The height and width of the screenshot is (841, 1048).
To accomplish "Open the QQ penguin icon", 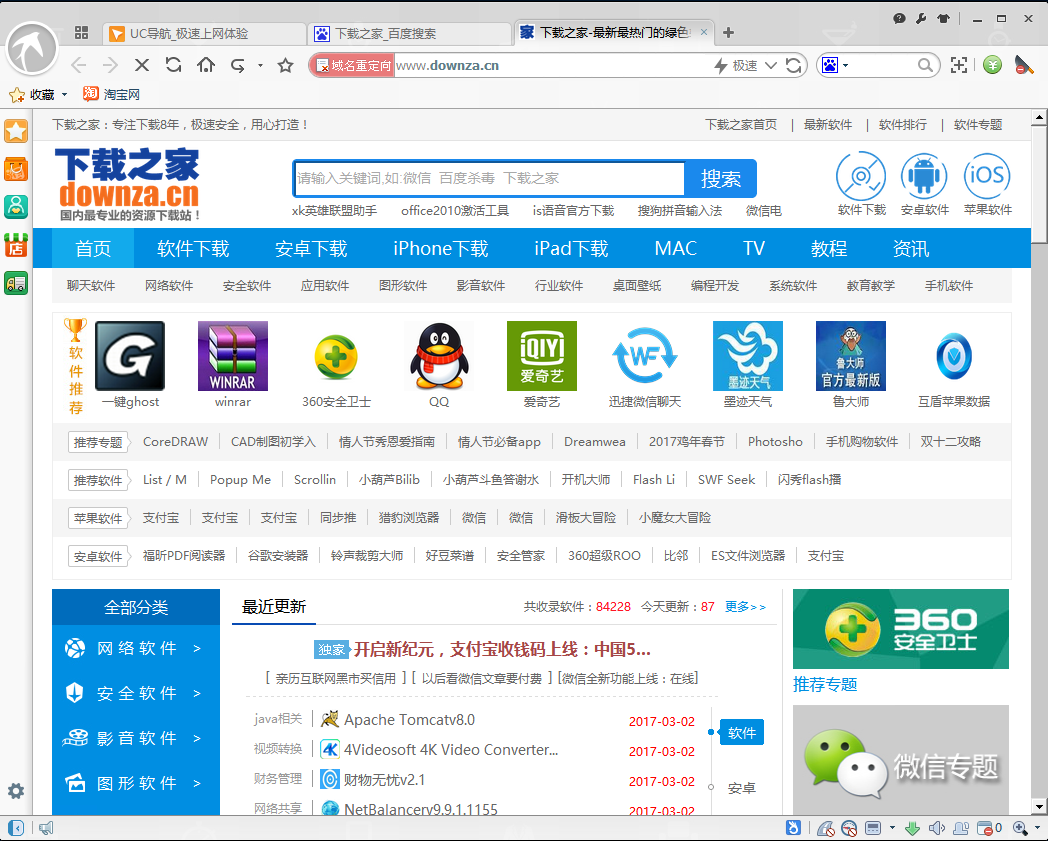I will (438, 356).
